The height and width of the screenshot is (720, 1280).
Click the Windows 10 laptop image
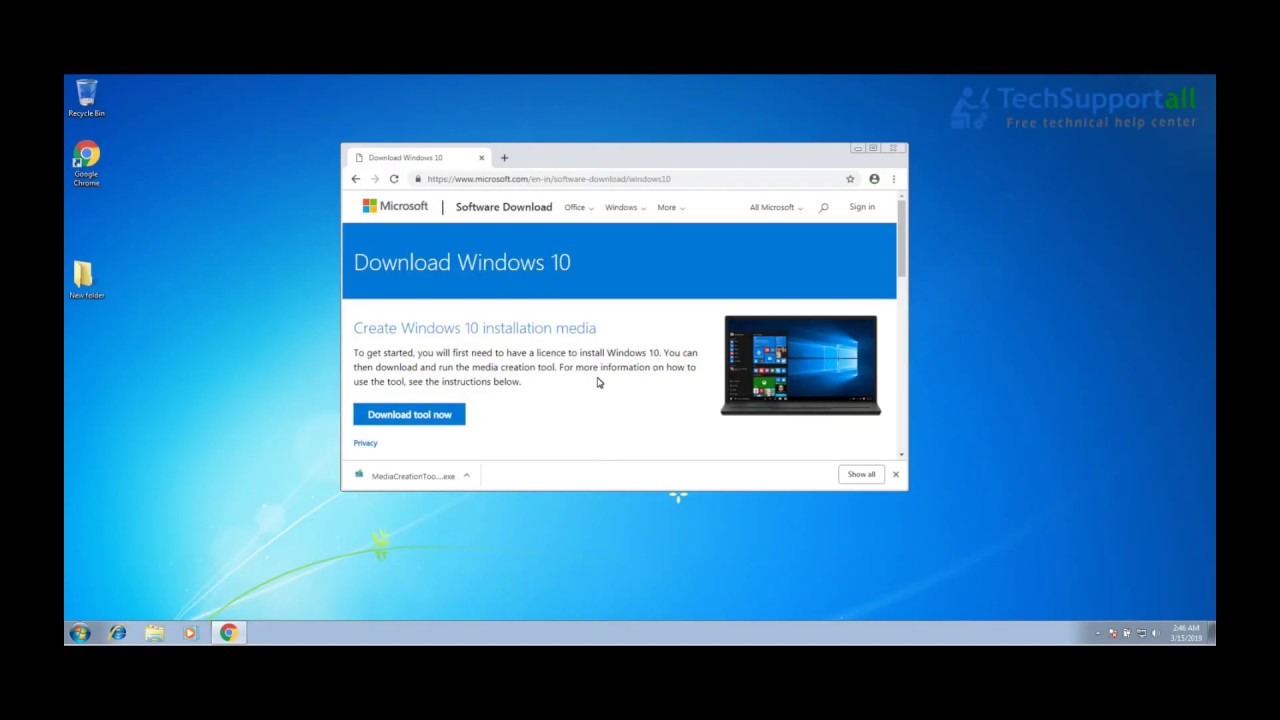tap(801, 365)
